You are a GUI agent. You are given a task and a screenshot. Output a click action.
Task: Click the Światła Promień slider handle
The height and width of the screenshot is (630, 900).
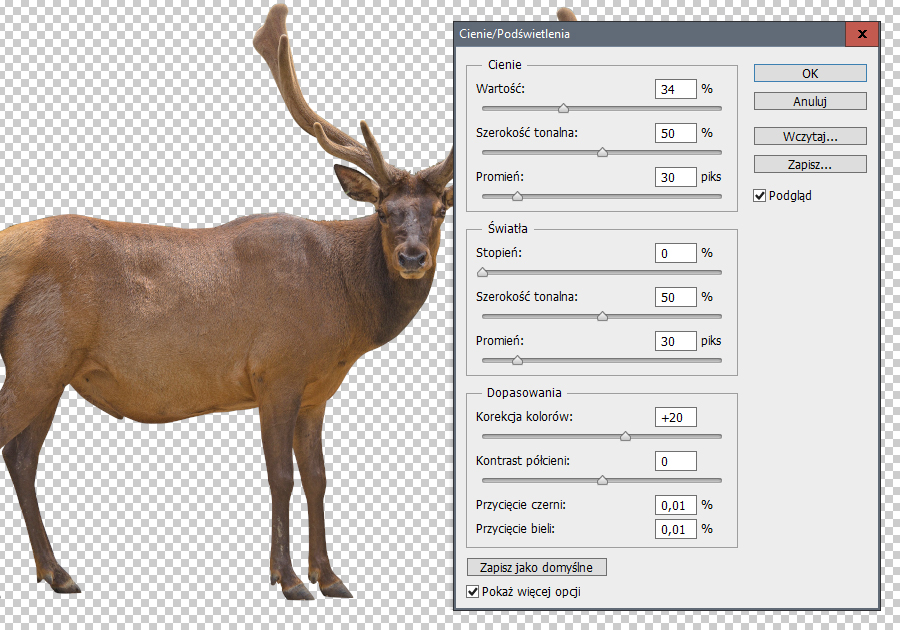517,360
